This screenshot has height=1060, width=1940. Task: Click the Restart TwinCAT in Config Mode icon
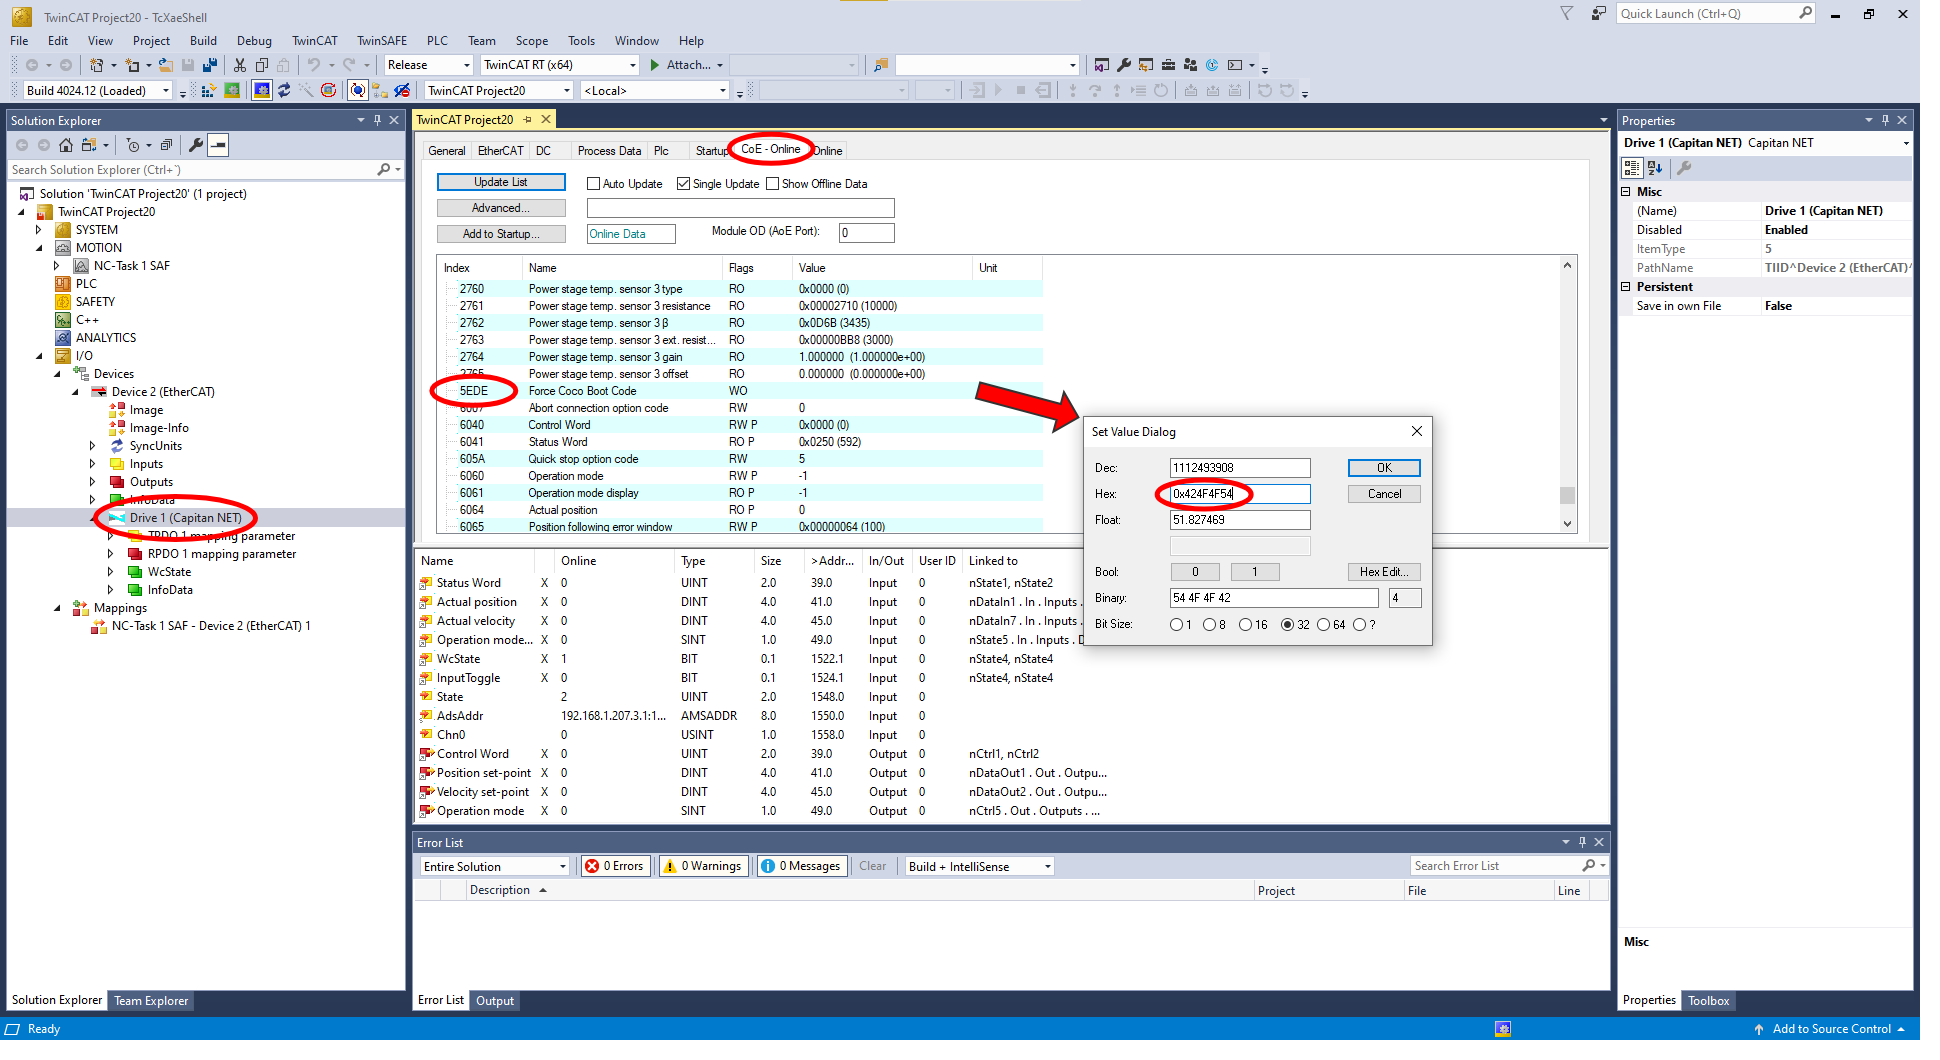pyautogui.click(x=261, y=91)
